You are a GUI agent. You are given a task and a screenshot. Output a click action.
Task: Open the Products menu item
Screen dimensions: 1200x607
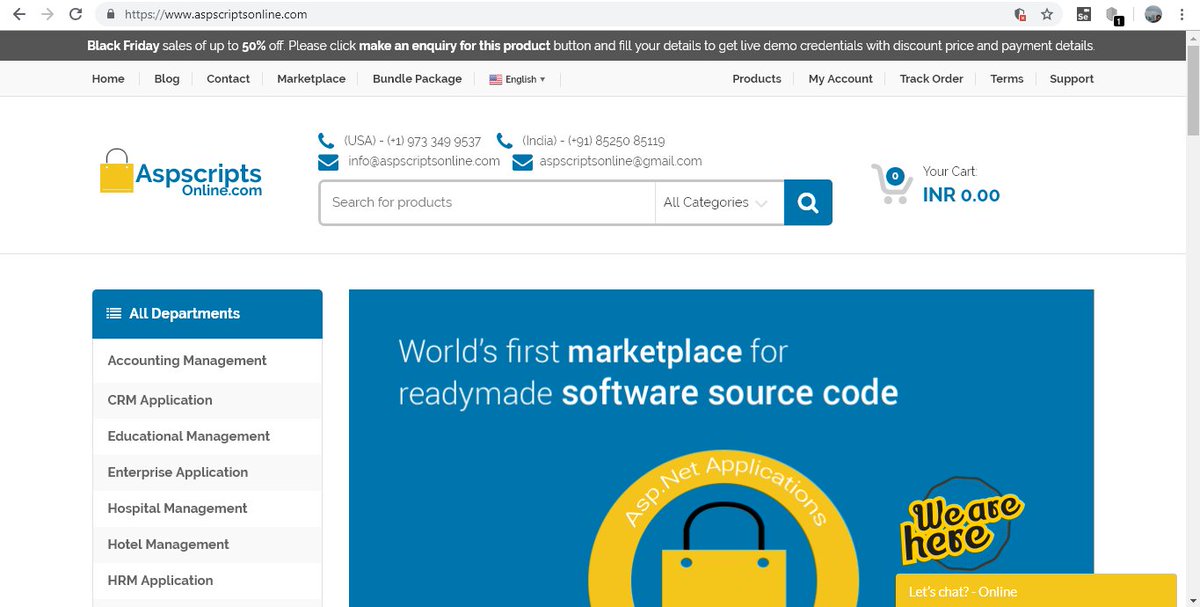click(x=757, y=79)
